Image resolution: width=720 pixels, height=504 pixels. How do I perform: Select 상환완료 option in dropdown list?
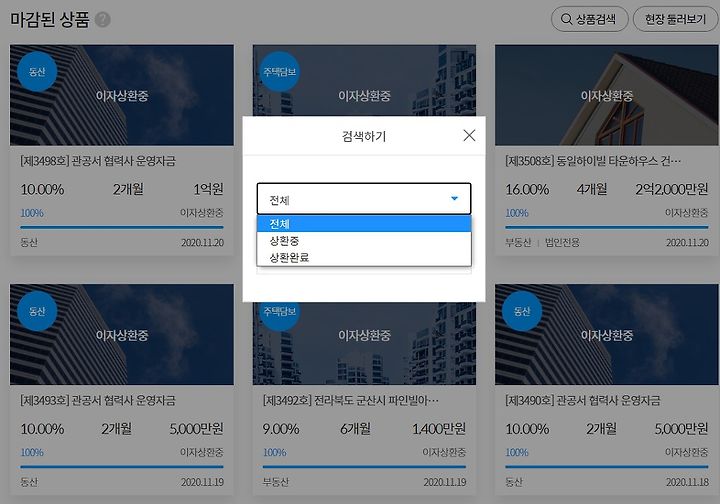[x=364, y=257]
